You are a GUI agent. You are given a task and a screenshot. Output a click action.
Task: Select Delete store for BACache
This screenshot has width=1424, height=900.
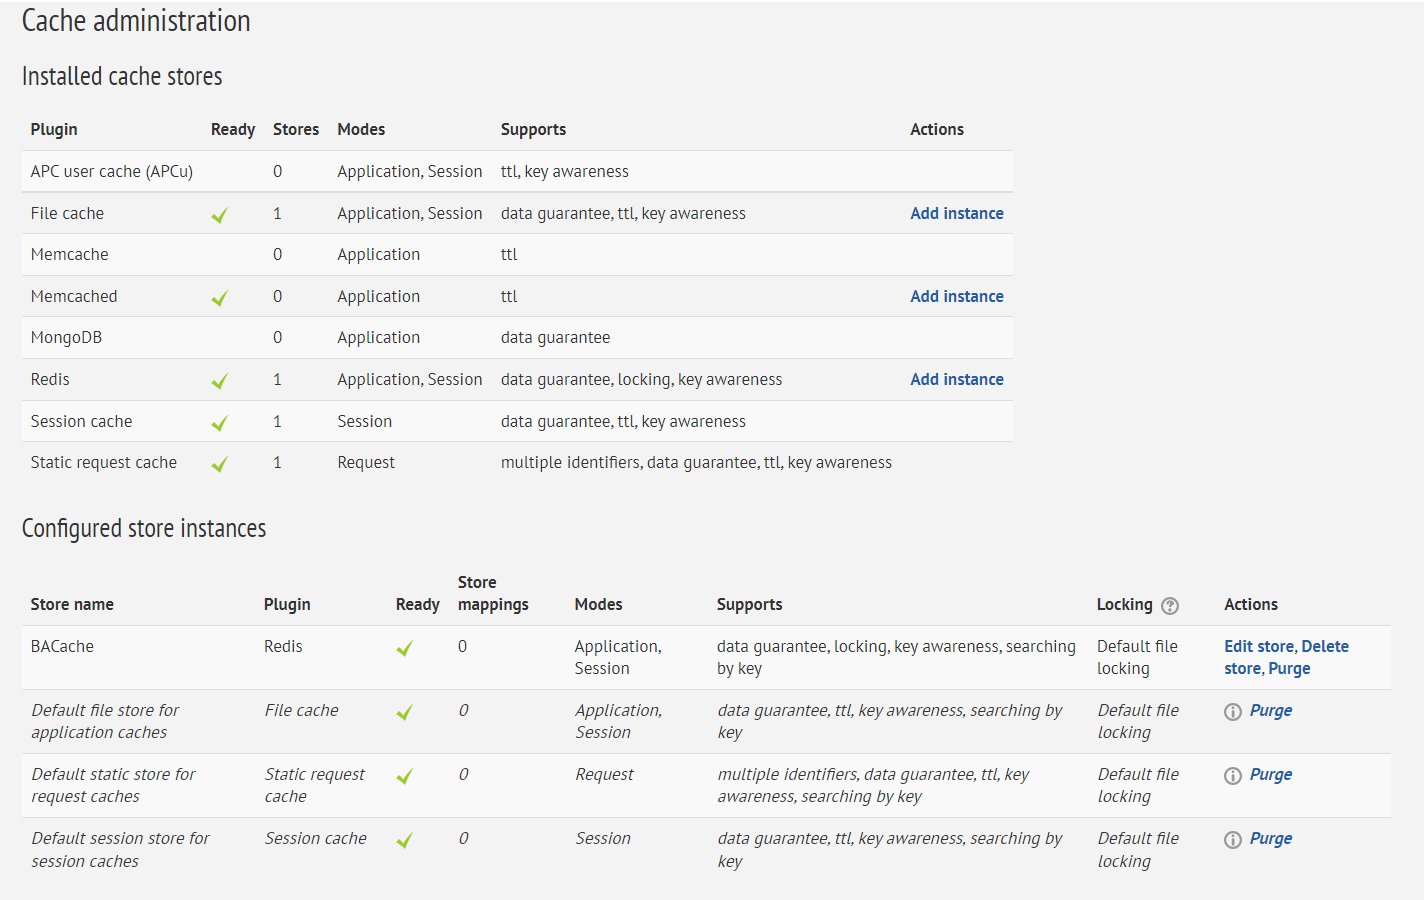tap(1325, 645)
